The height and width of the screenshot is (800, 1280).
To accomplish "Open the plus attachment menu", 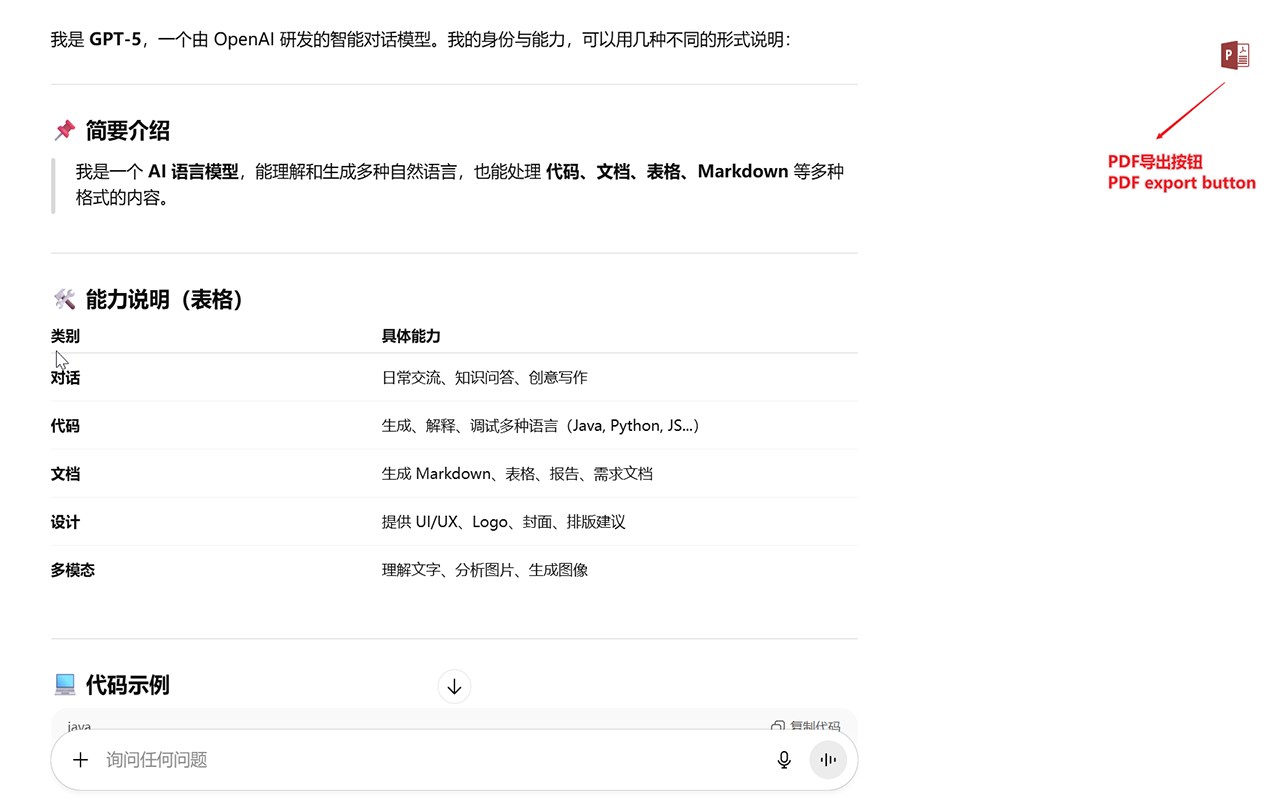I will point(81,760).
